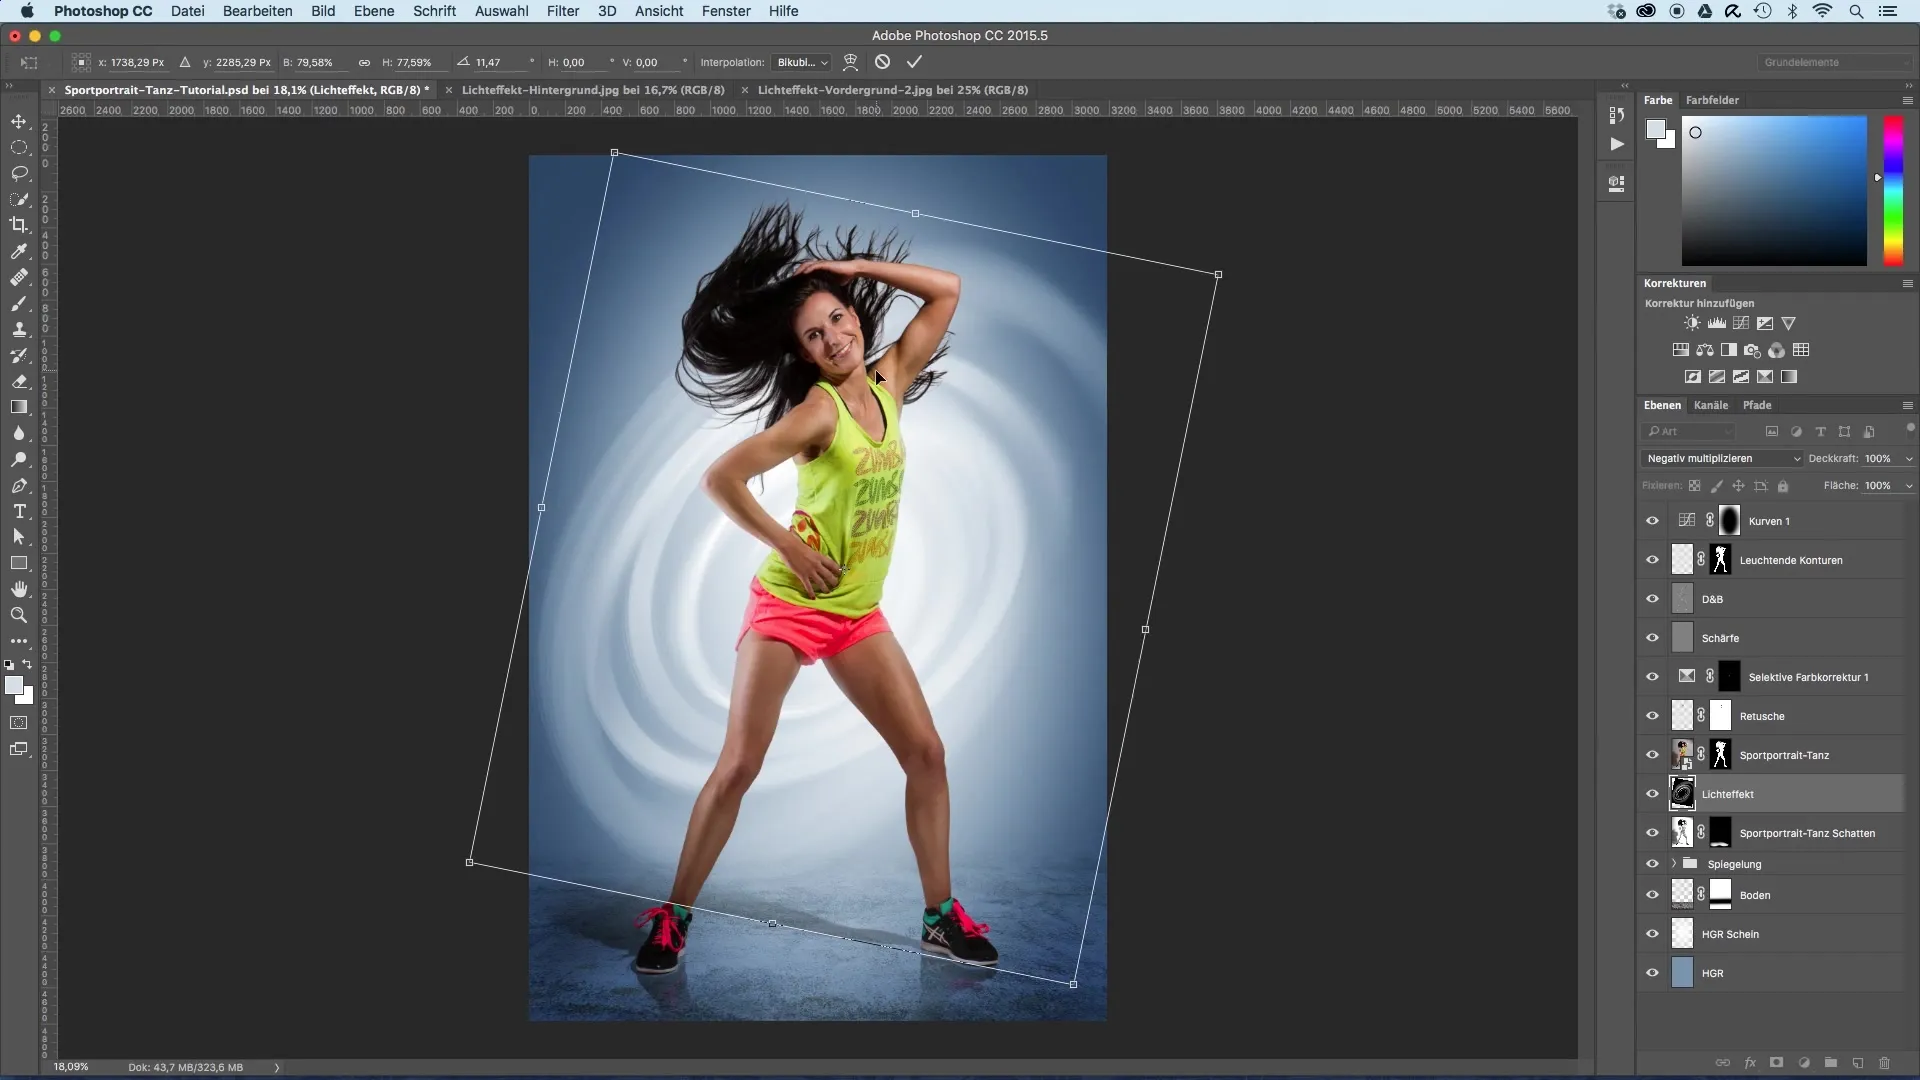Open the Deckkraft opacity dropdown arrow

point(1908,459)
